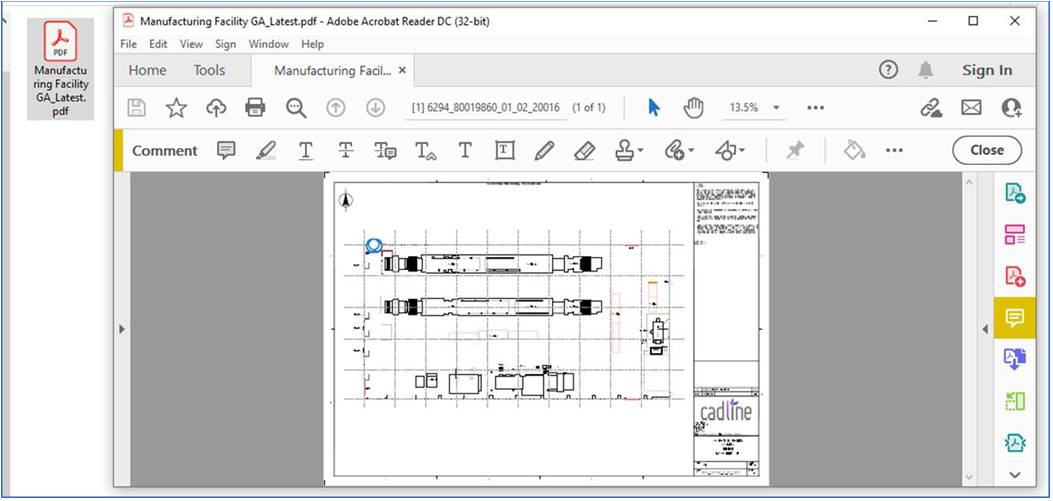
Task: Click the upload to cloud icon
Action: 216,107
